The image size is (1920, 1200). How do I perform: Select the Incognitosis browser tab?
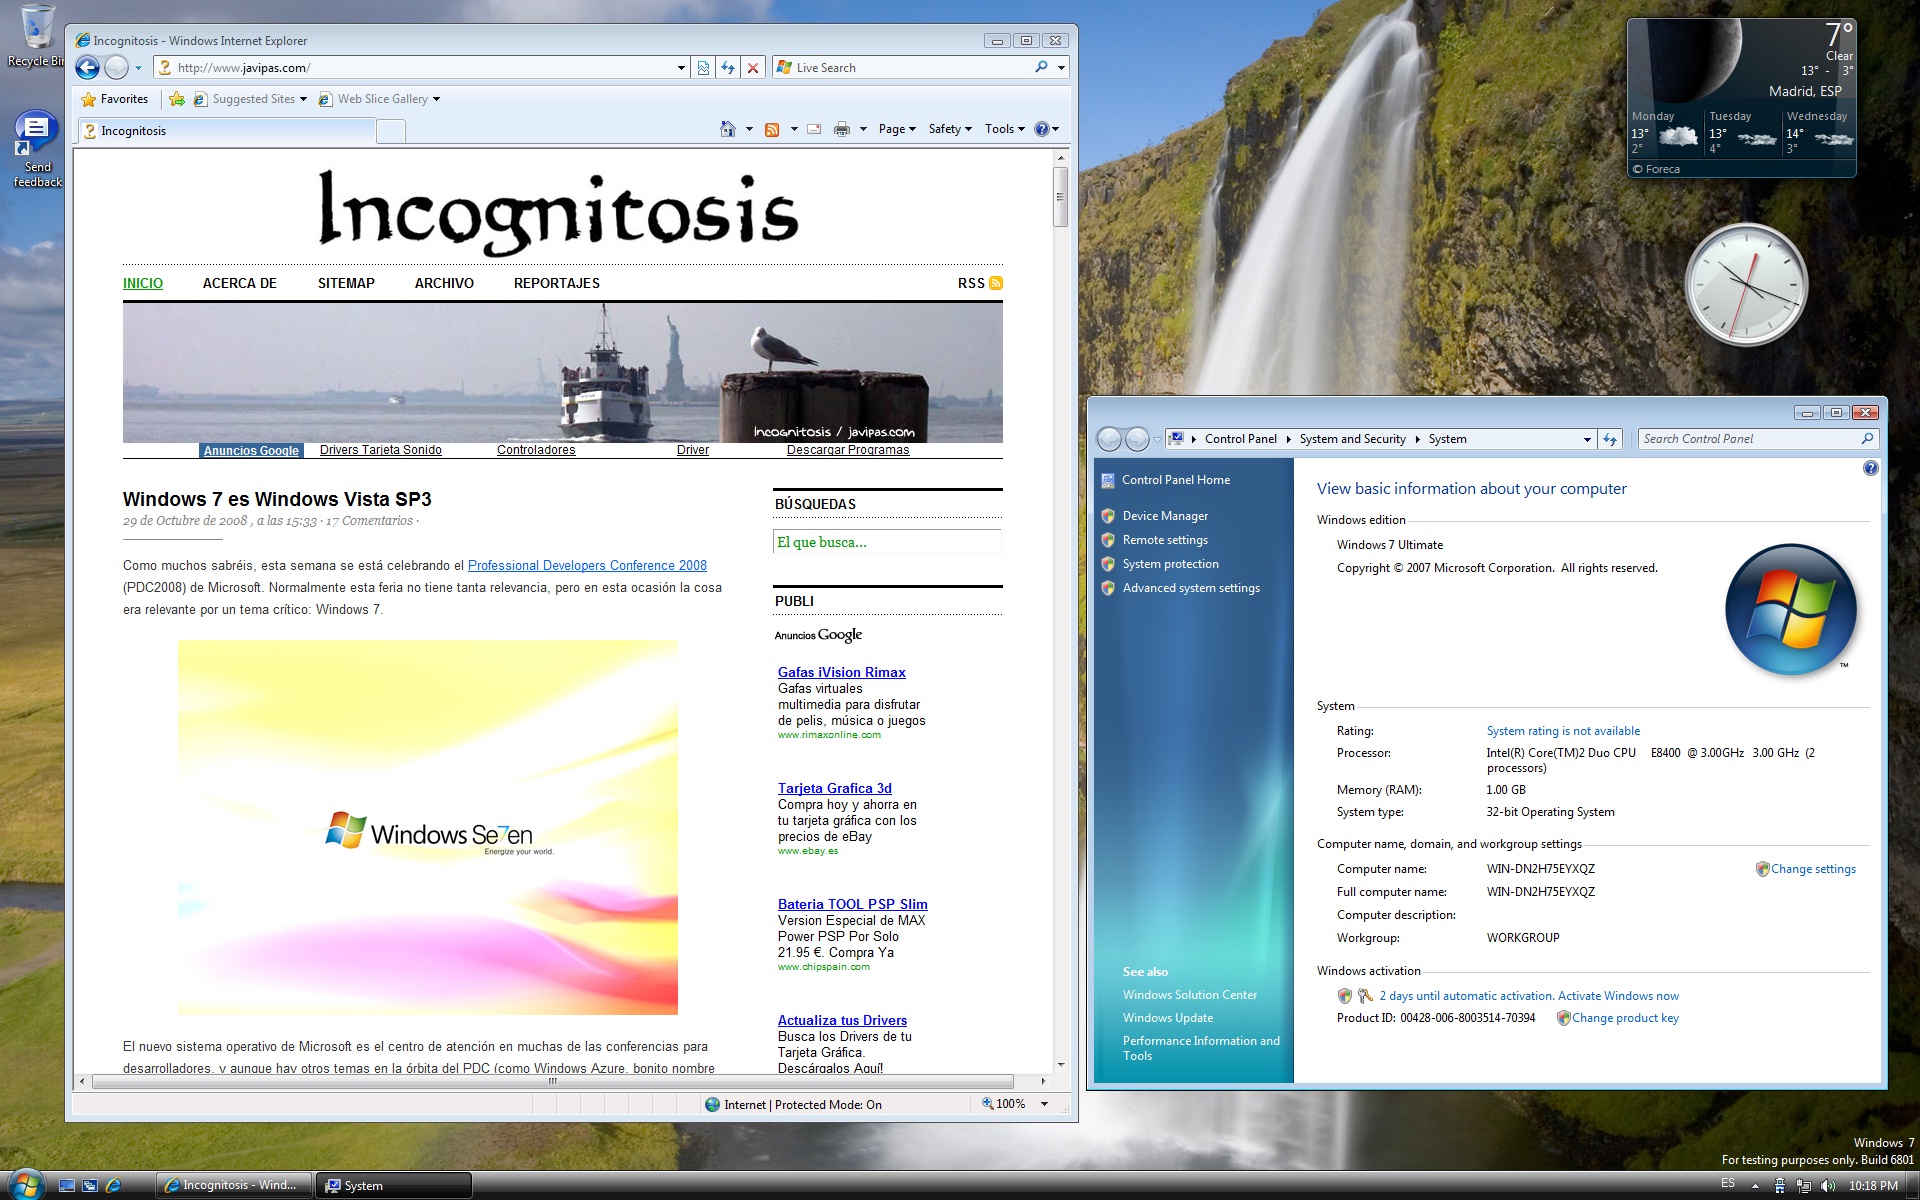[226, 131]
